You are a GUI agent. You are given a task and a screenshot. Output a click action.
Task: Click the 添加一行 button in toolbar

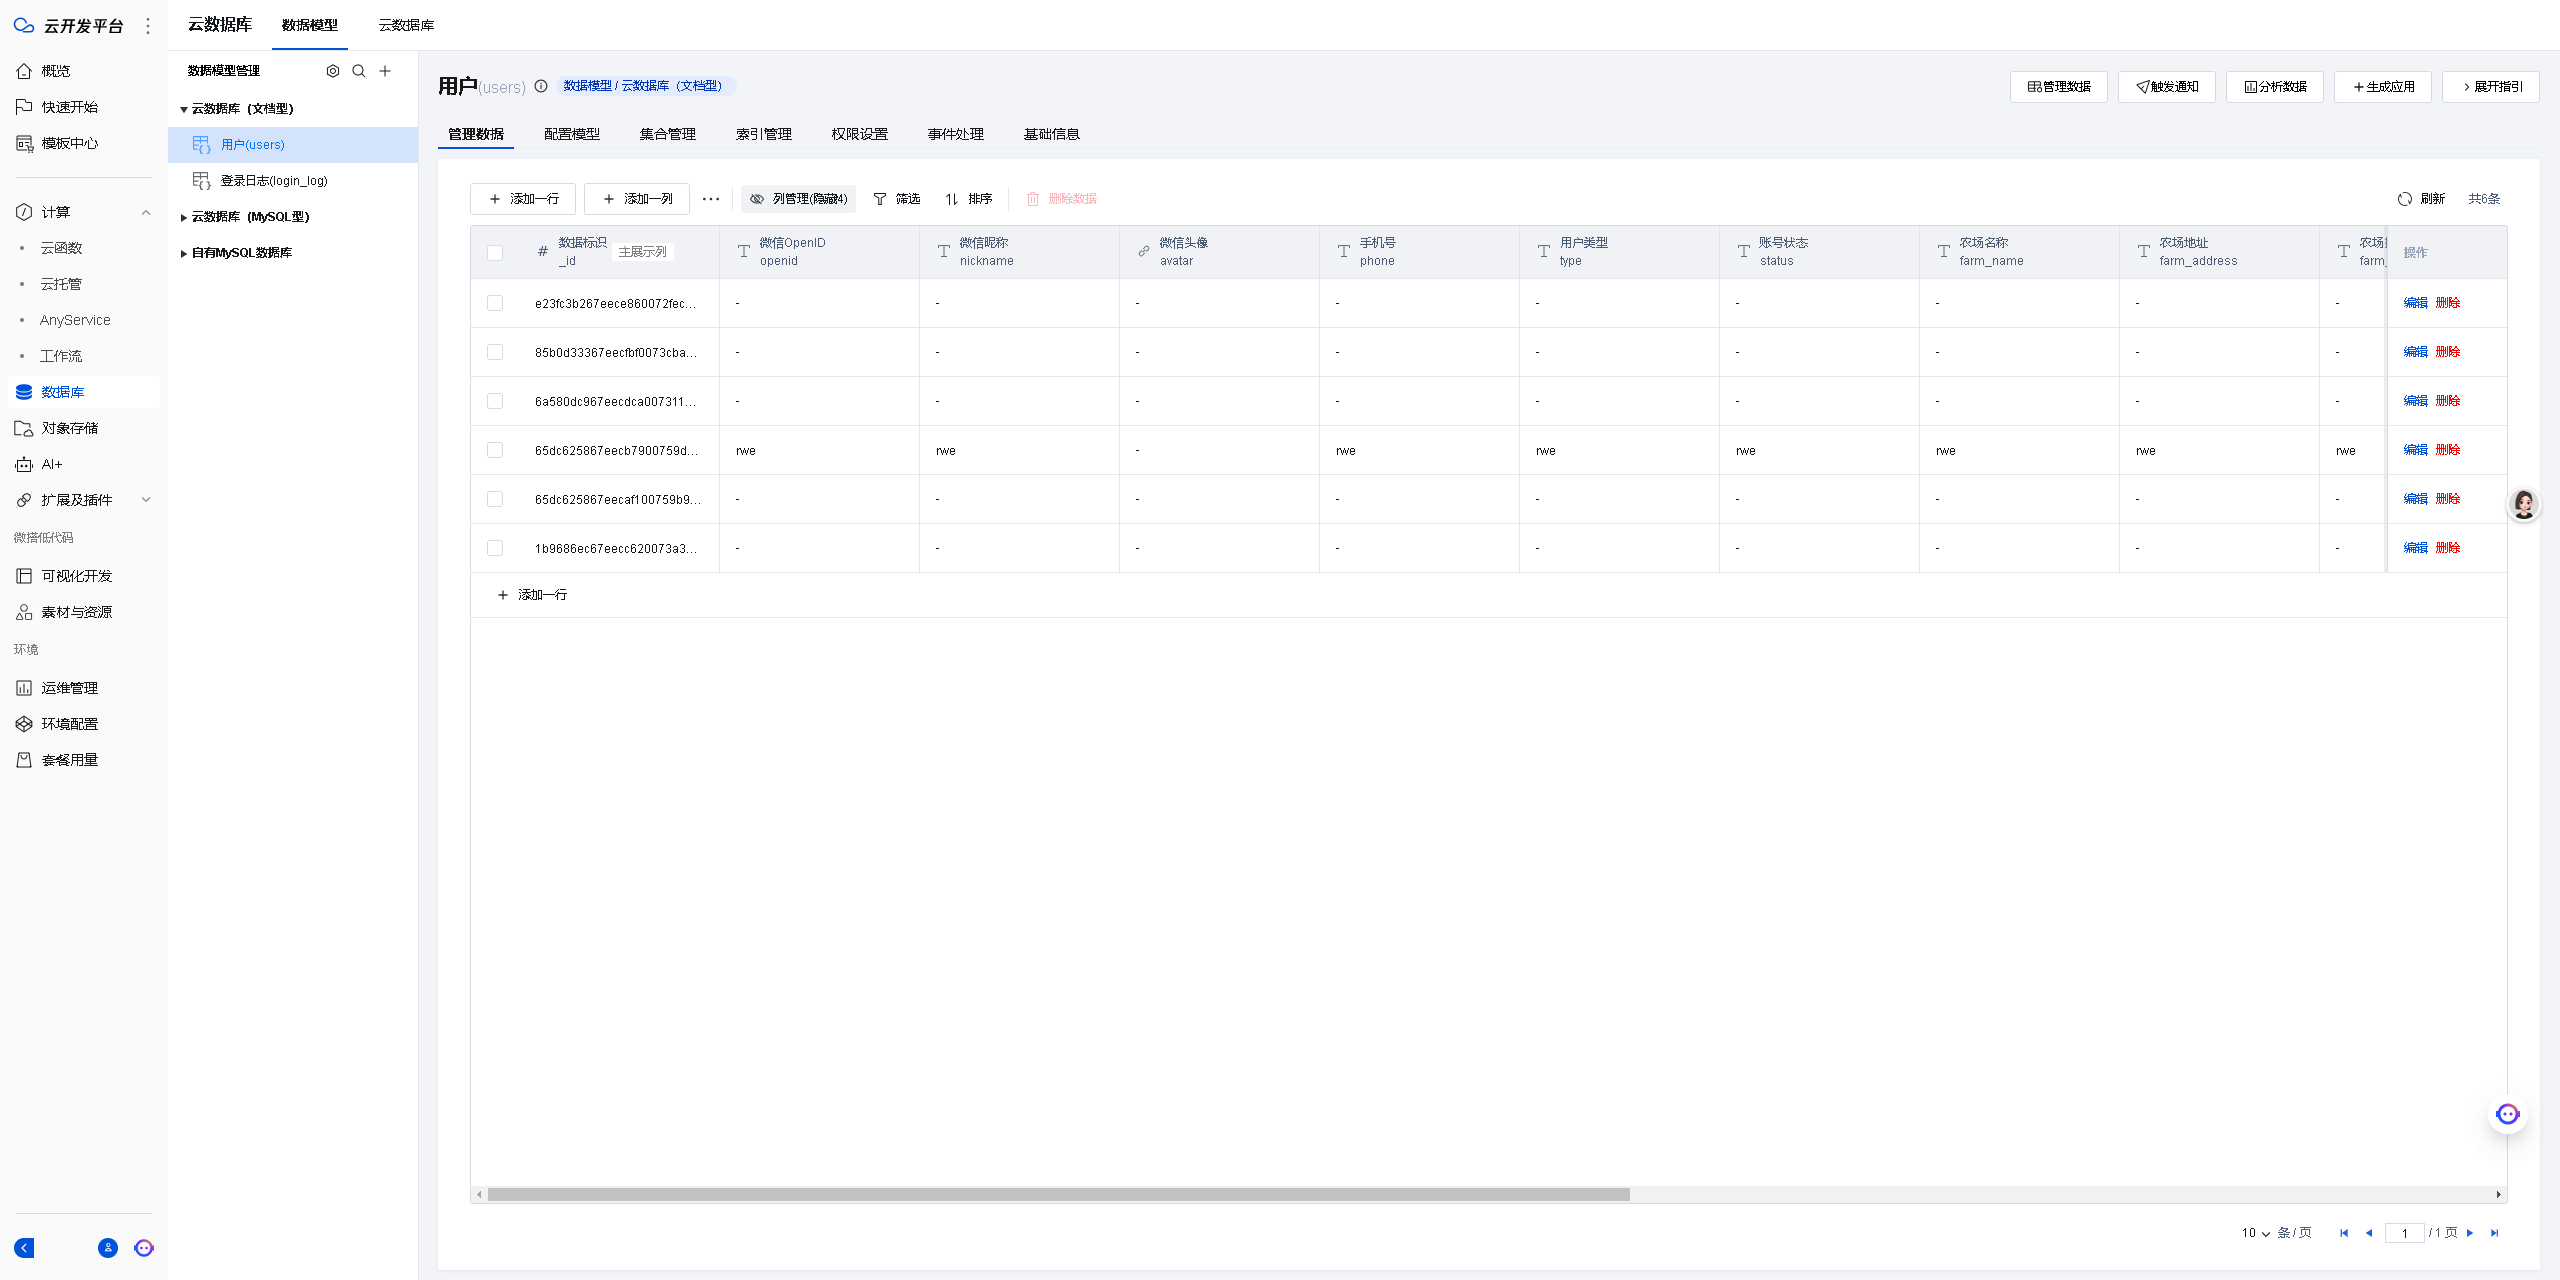click(523, 199)
